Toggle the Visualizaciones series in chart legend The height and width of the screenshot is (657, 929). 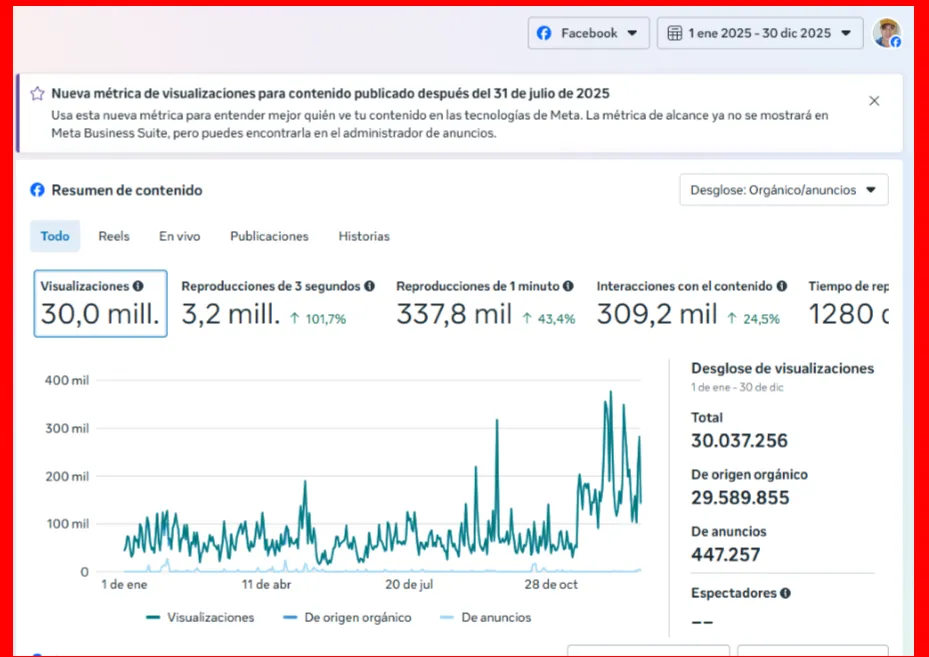[x=200, y=617]
